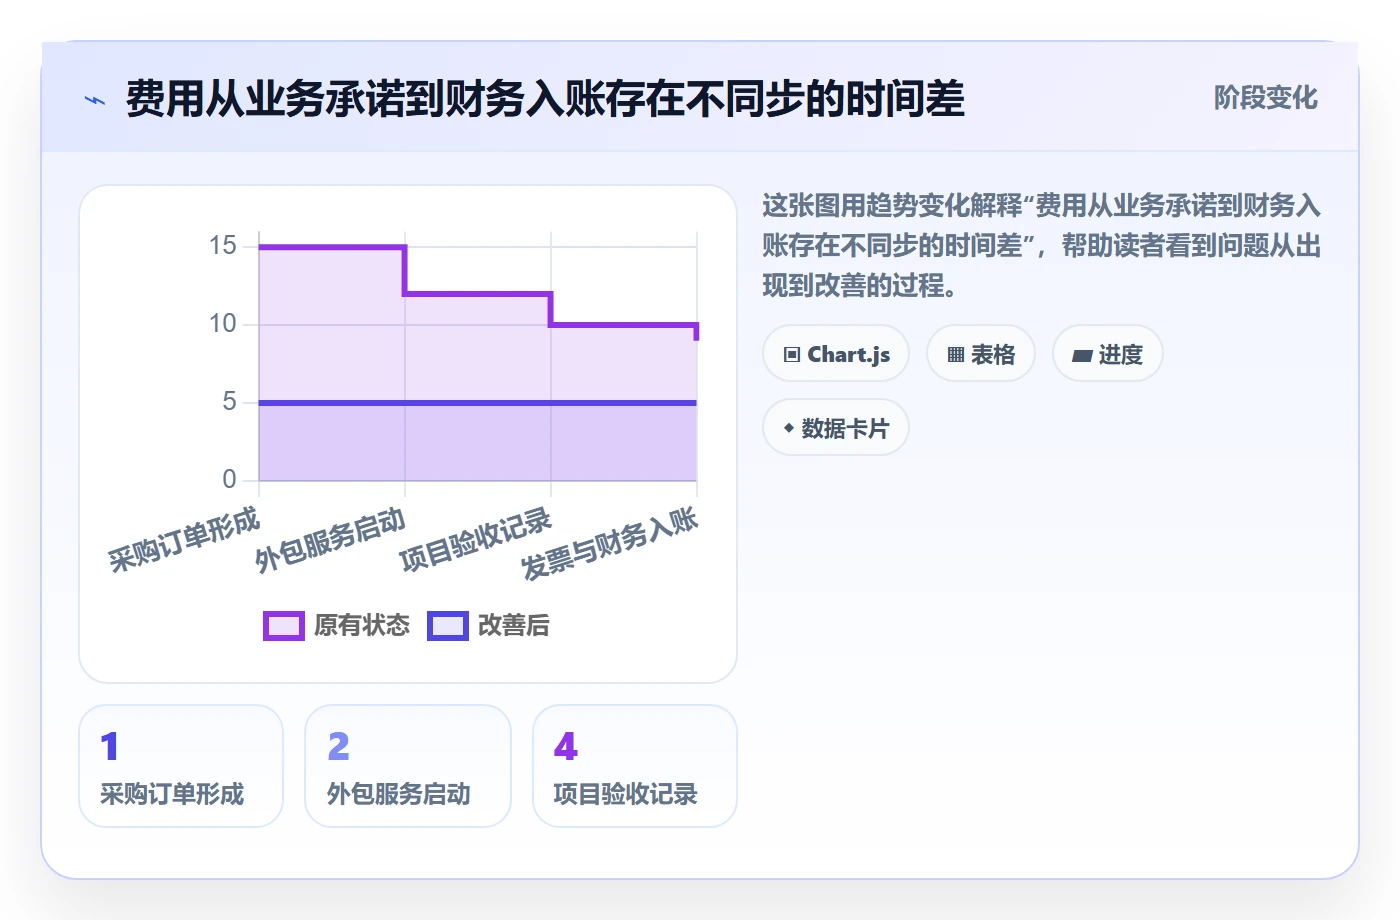Click the 发票与财务入账 axis label on chart
The width and height of the screenshot is (1400, 920).
click(x=610, y=544)
